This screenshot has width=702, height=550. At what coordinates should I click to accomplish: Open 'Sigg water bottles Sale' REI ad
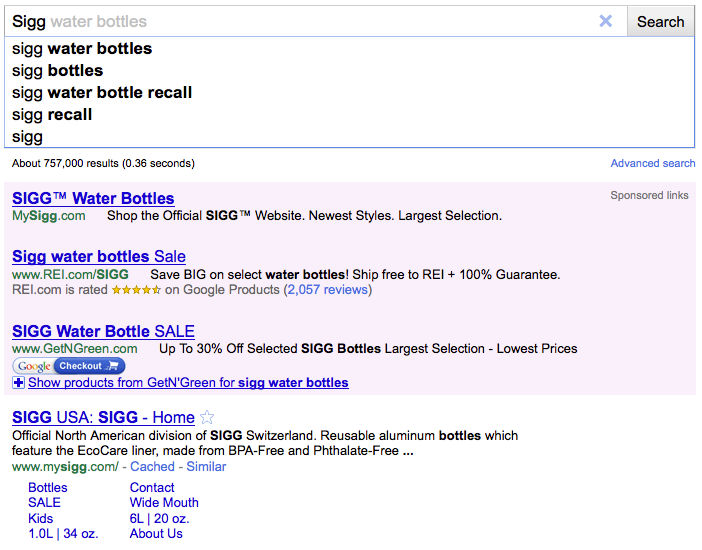tap(98, 256)
